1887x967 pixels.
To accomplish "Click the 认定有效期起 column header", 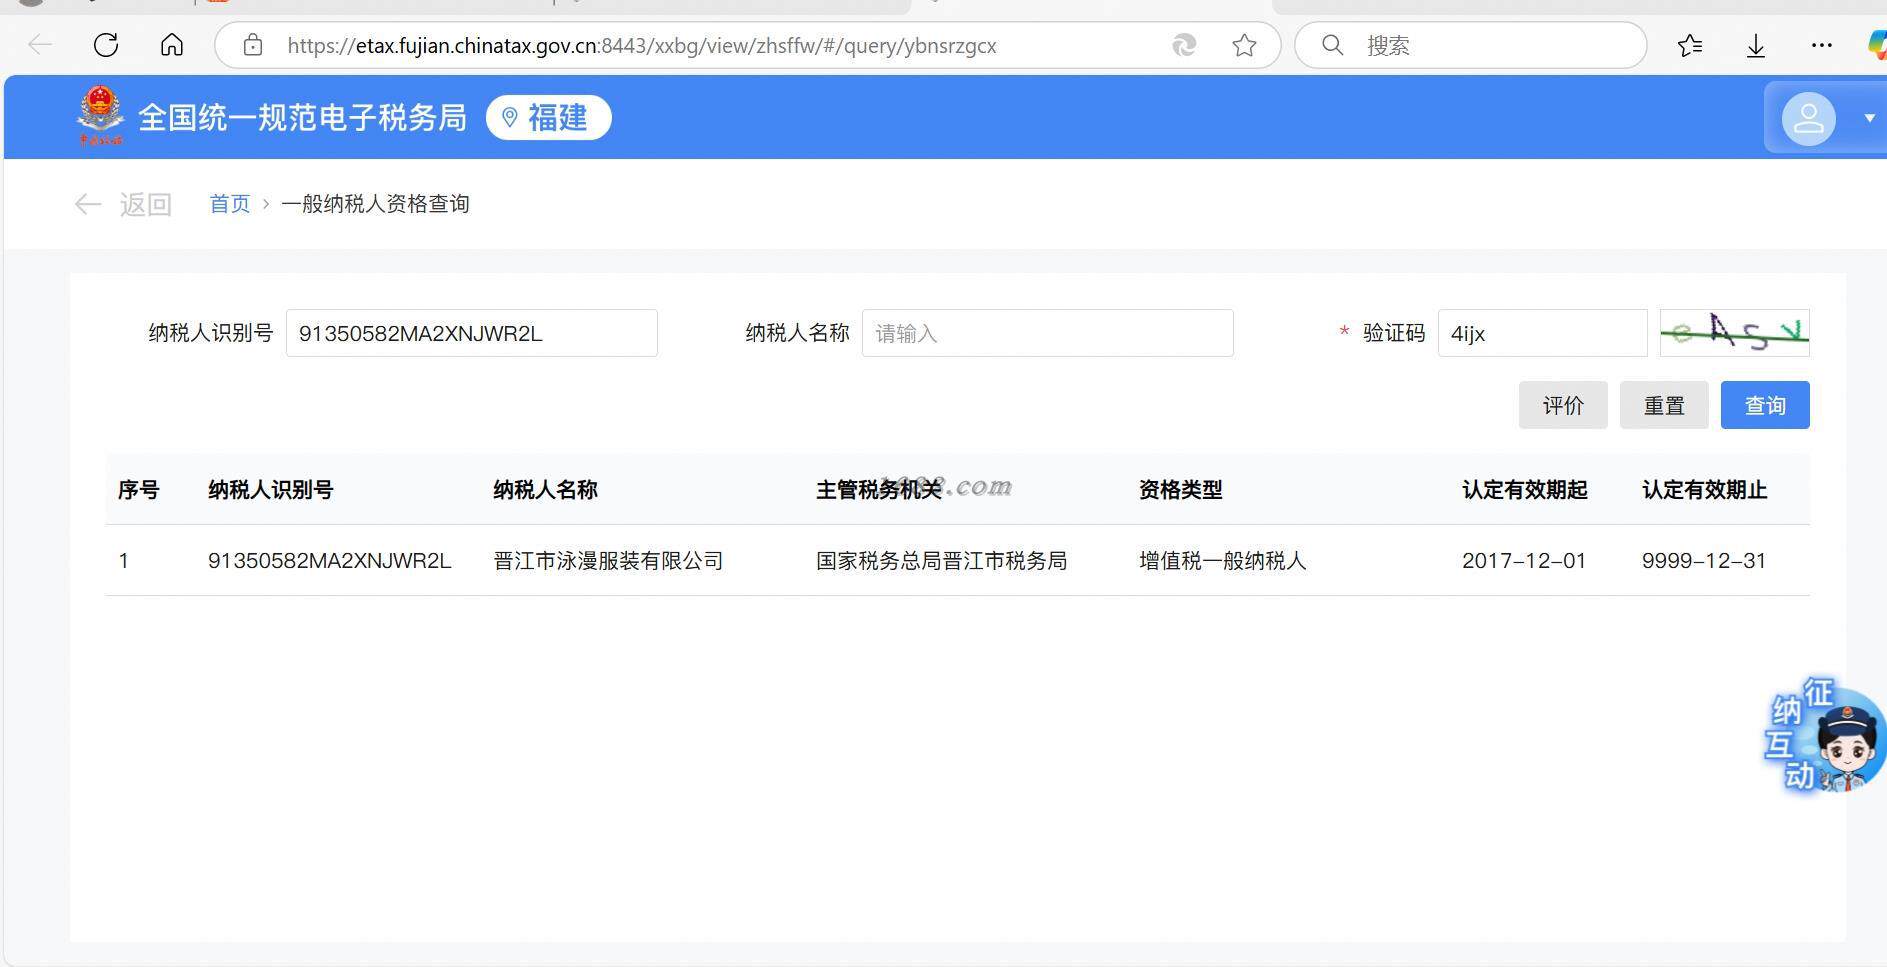I will tap(1524, 490).
